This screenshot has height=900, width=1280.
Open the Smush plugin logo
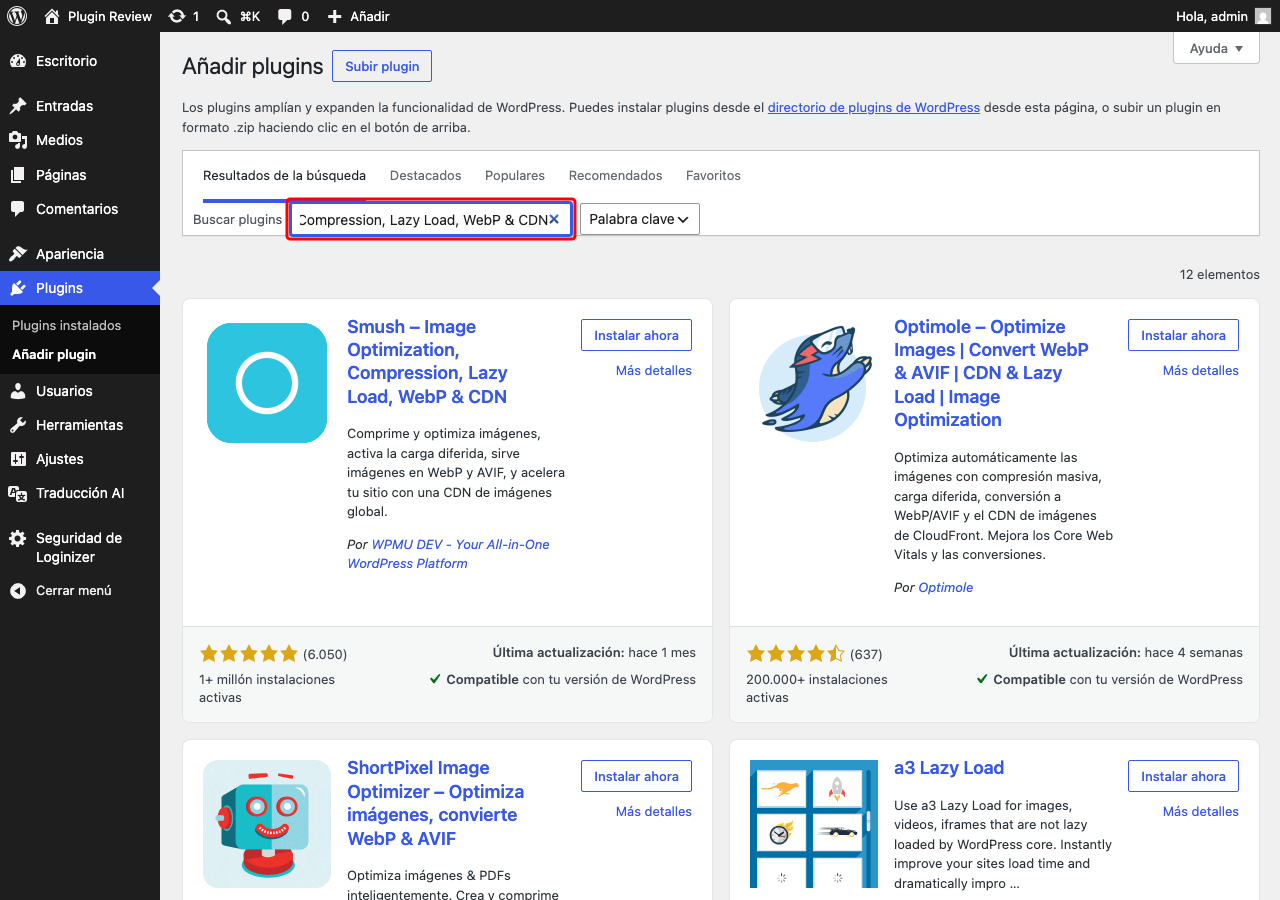267,383
